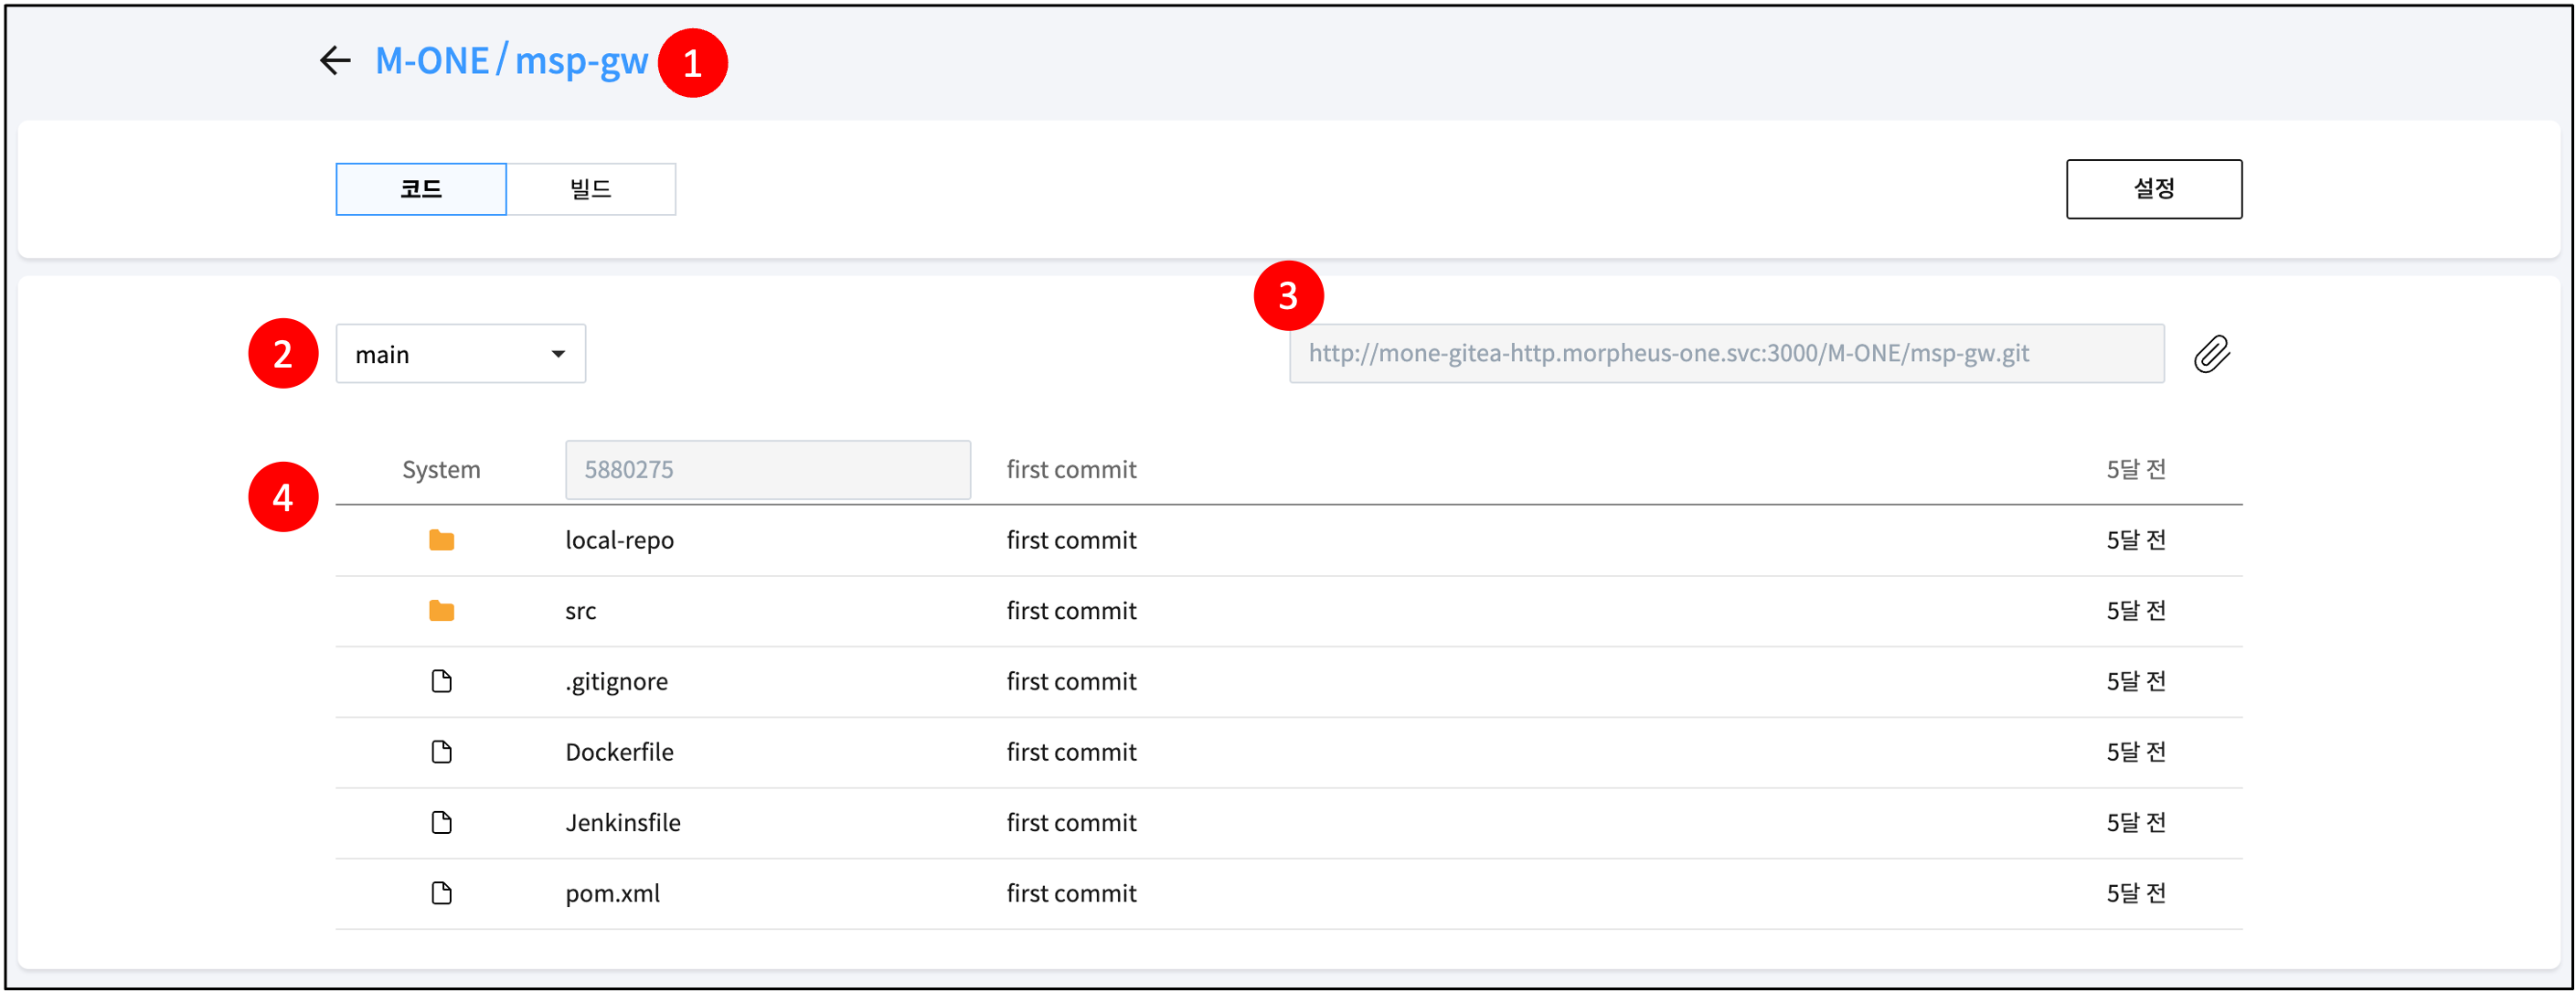Click the pom.xml file icon
The image size is (2576, 993).
pos(441,893)
